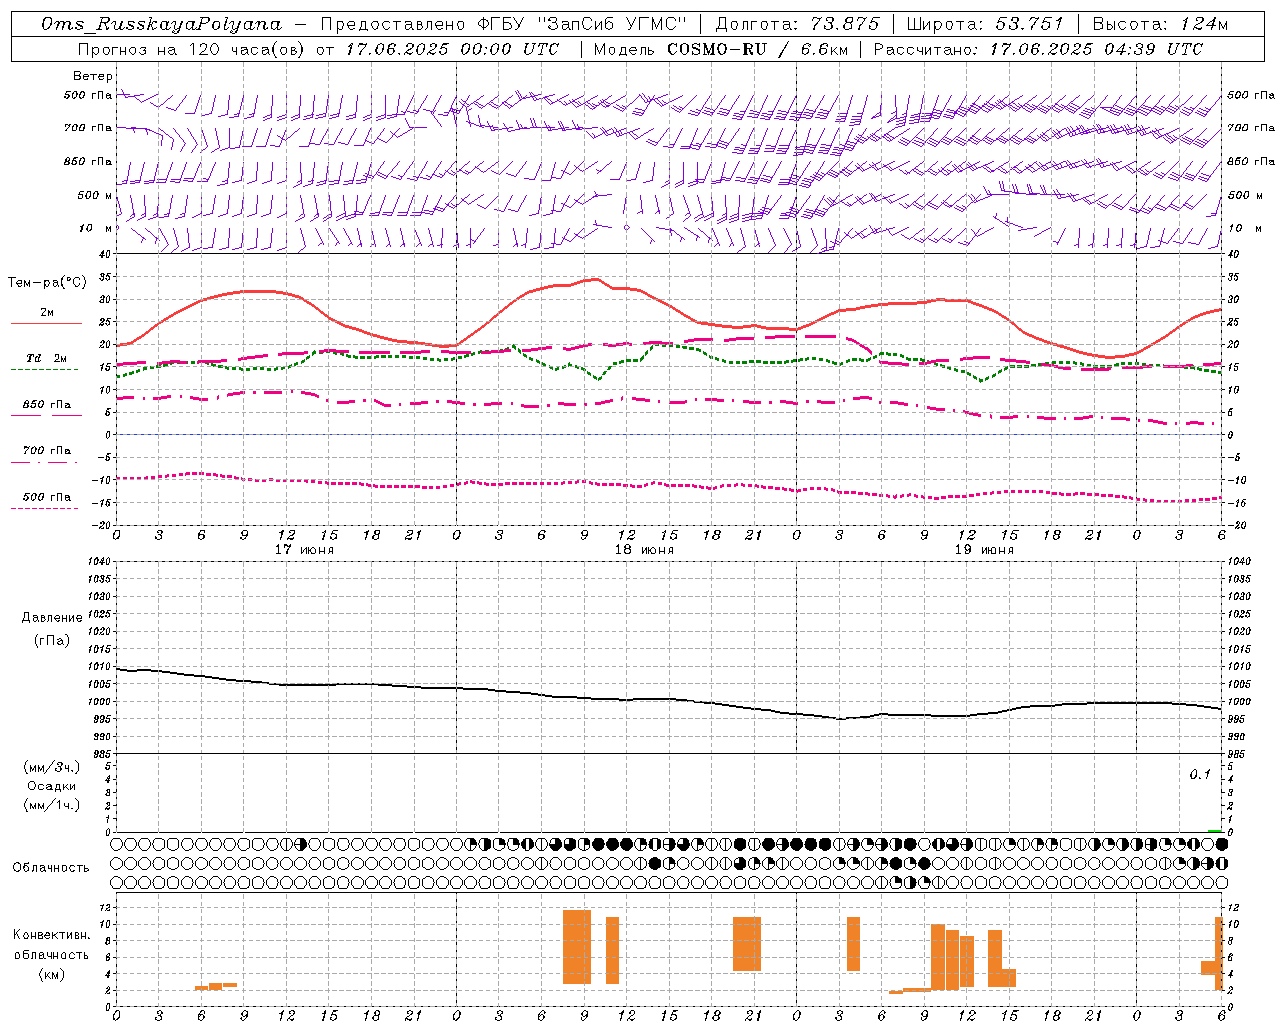
Task: Click the 'Td 2м' dew point legend entry
Action: pyautogui.click(x=46, y=358)
